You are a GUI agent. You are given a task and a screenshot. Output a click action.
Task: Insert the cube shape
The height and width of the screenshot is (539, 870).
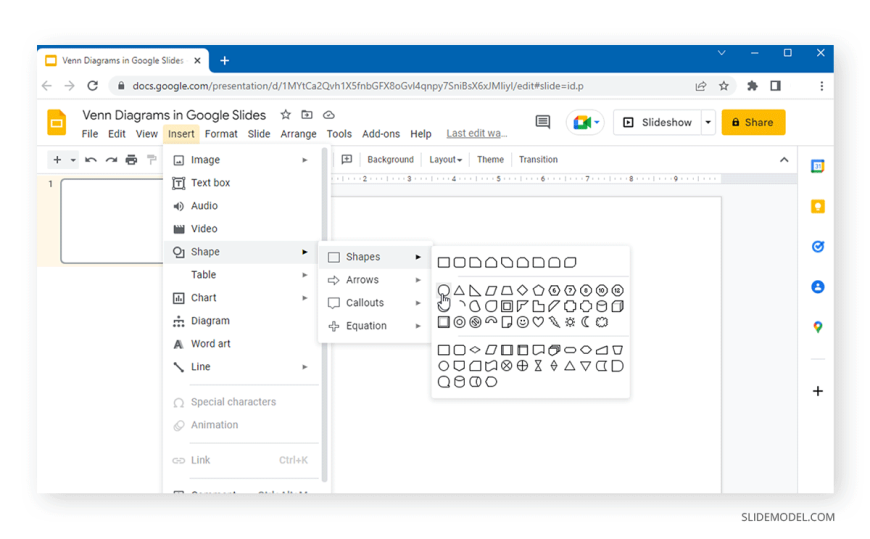pyautogui.click(x=617, y=306)
